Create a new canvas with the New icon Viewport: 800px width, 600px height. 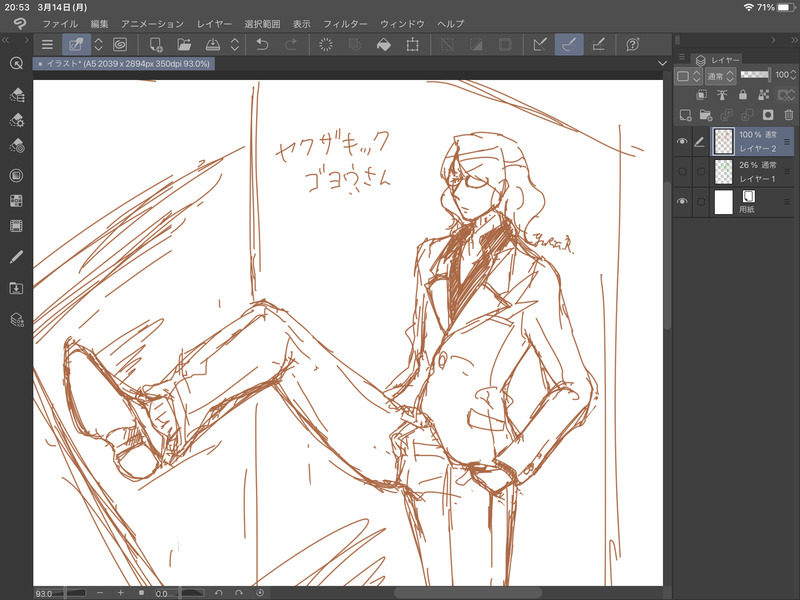tap(156, 44)
